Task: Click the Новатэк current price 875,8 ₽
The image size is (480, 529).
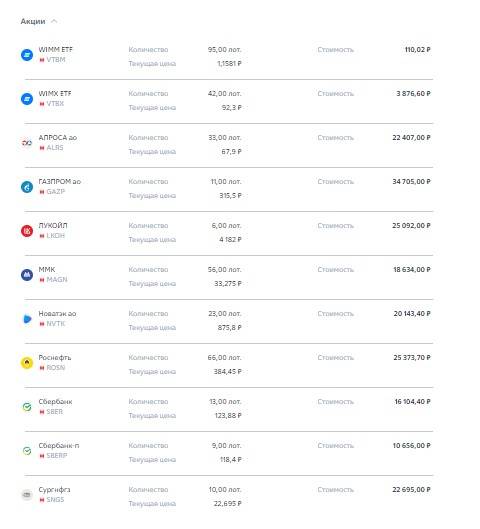Action: pos(229,328)
